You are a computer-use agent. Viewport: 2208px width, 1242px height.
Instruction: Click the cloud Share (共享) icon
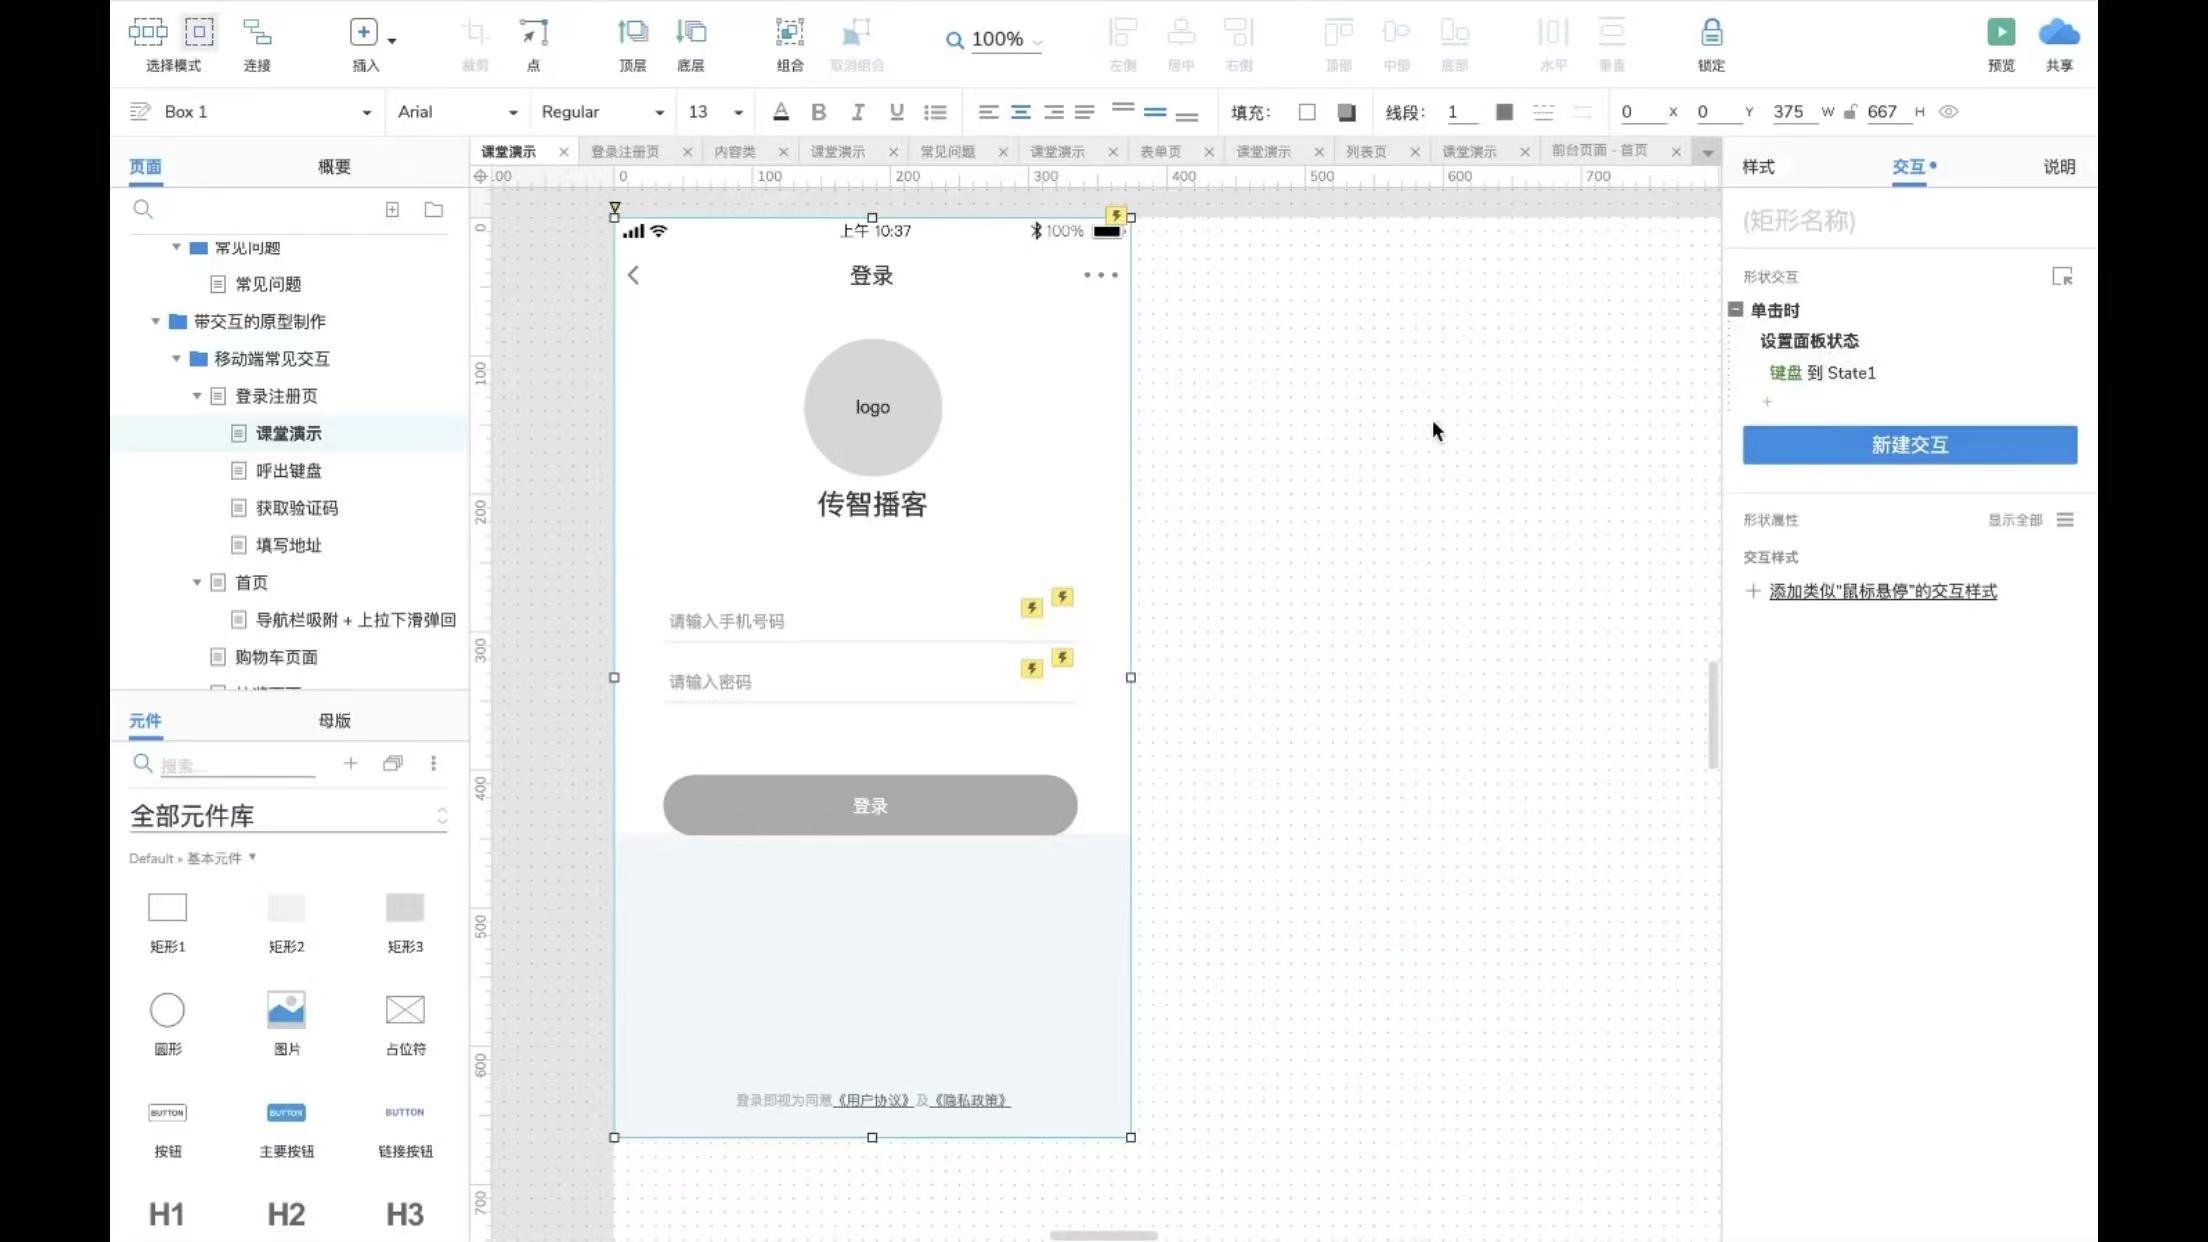[x=2058, y=33]
